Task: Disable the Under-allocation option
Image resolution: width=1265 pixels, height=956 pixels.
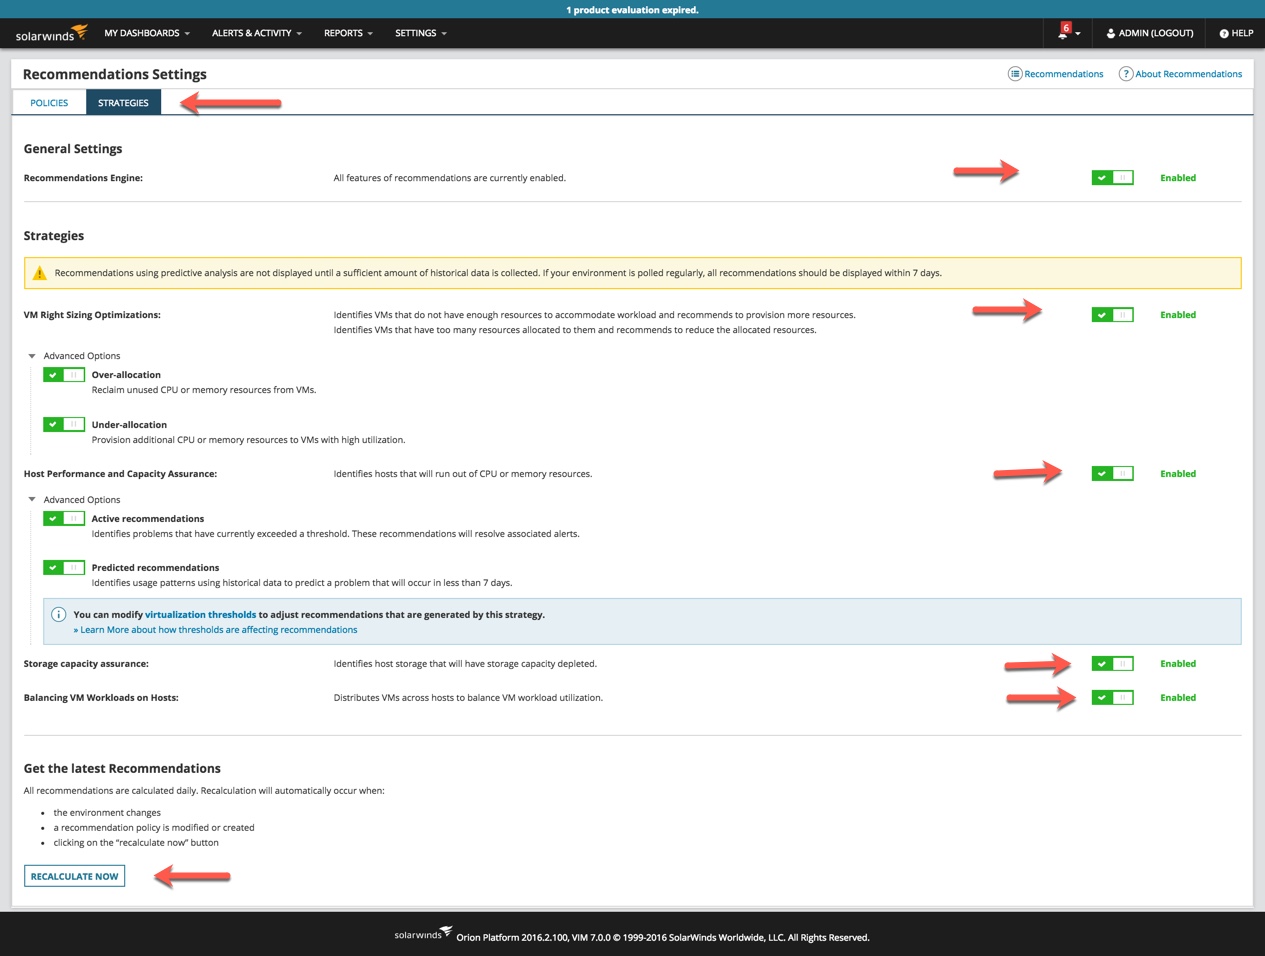Action: pyautogui.click(x=64, y=425)
